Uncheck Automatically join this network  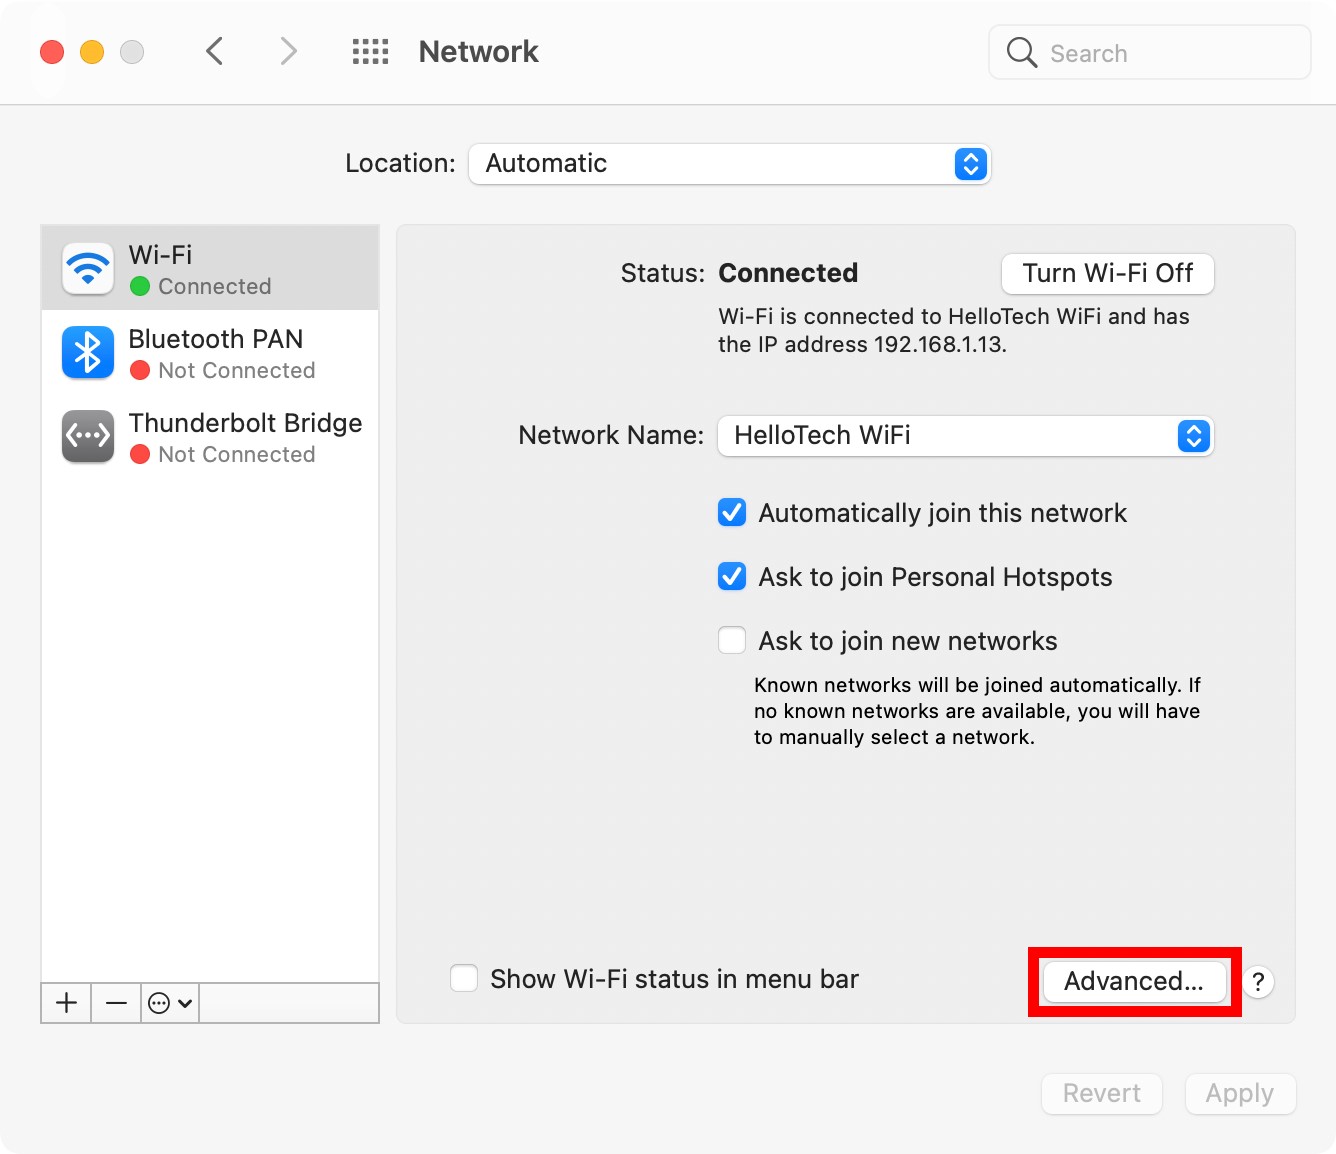(732, 513)
